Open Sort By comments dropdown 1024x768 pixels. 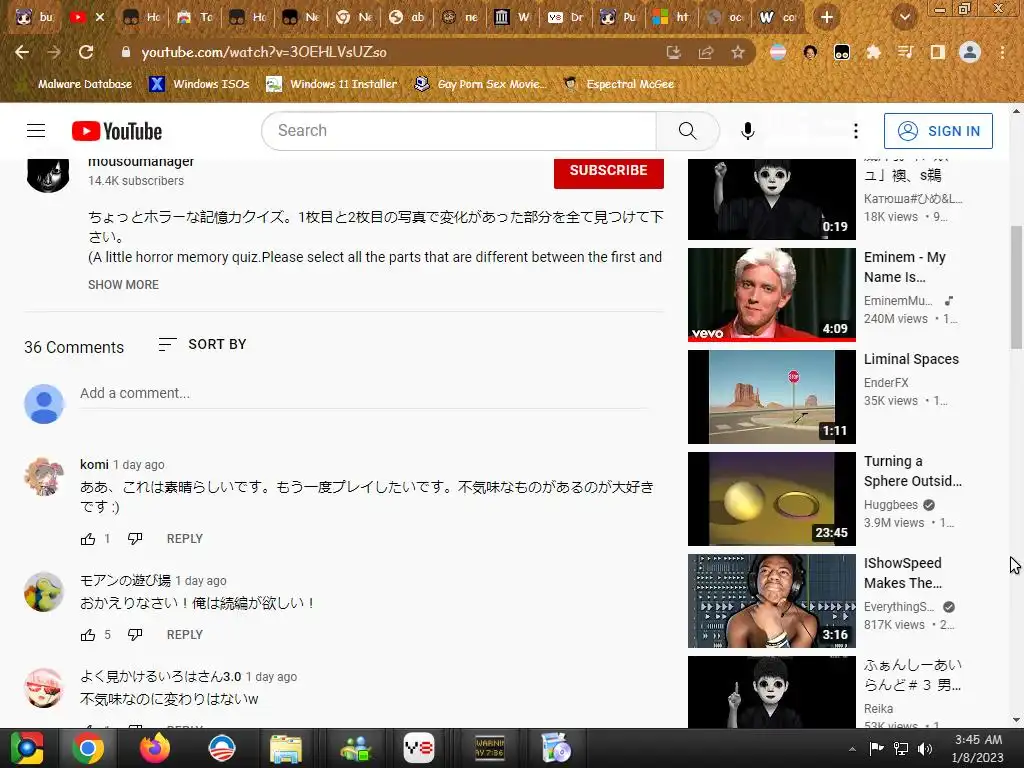202,344
